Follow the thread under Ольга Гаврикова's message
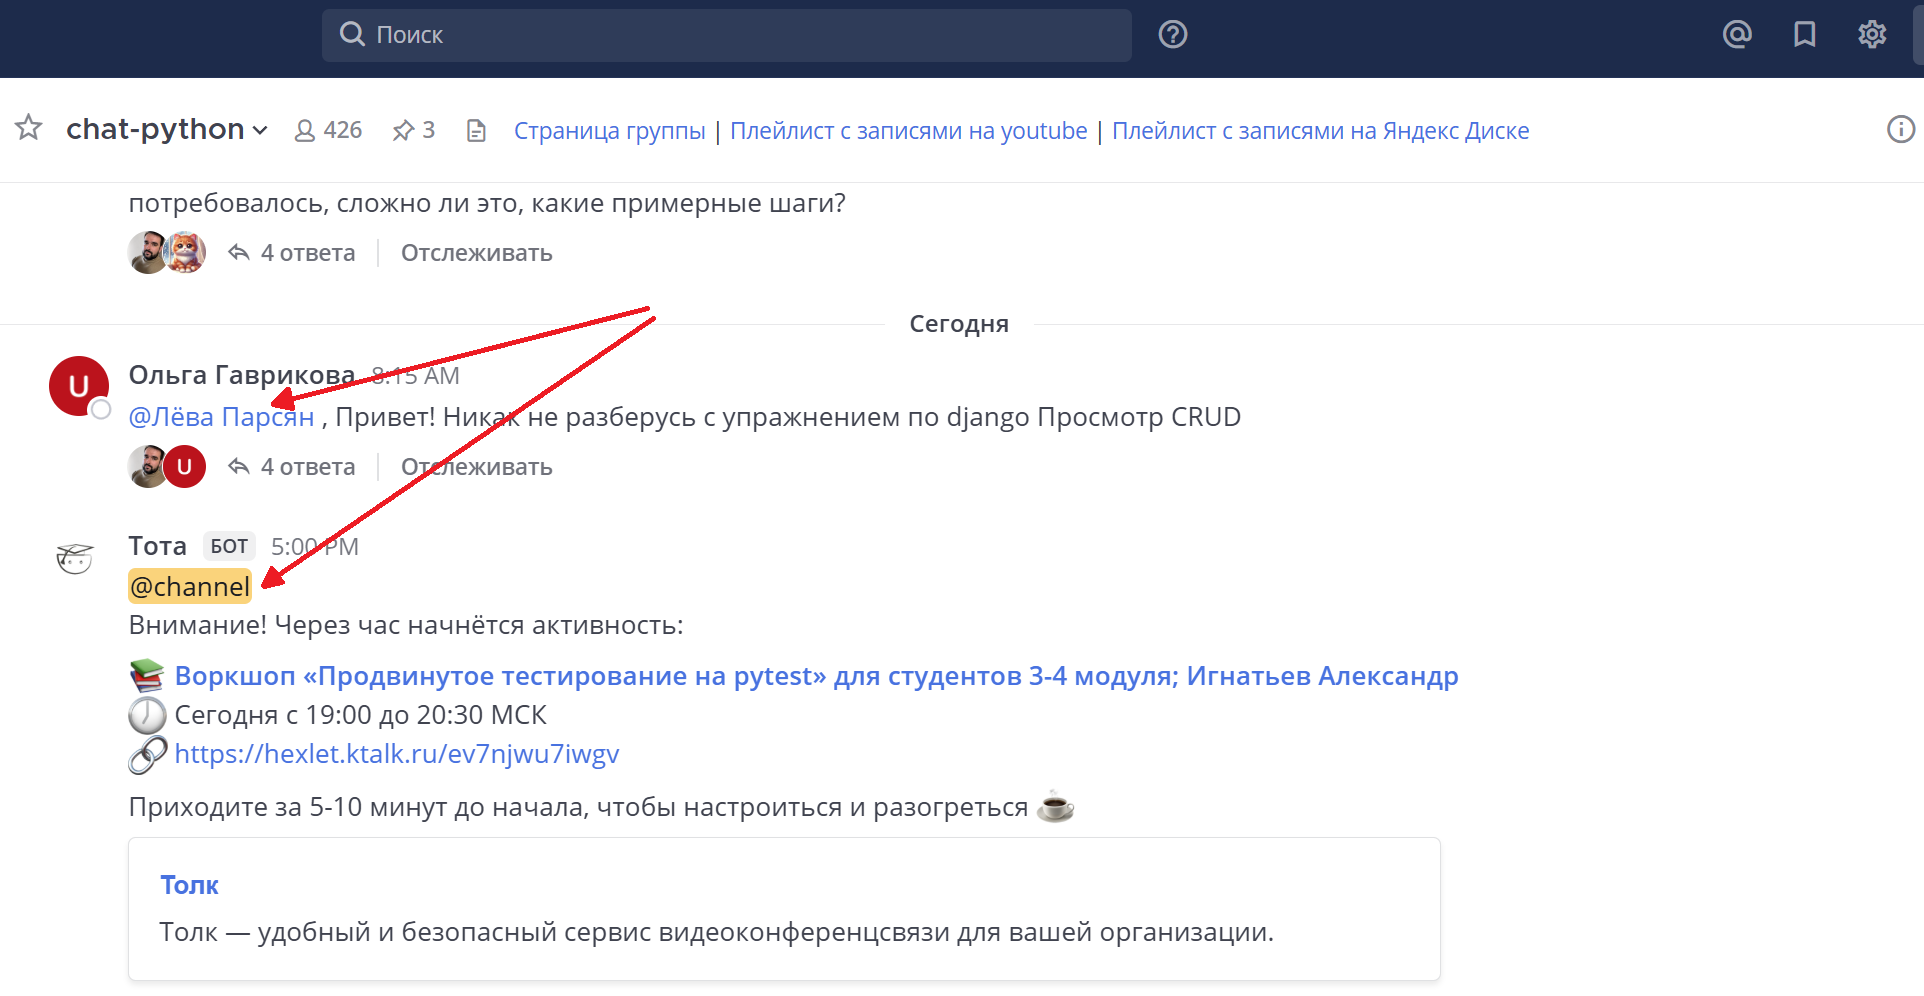The height and width of the screenshot is (996, 1924). coord(476,467)
